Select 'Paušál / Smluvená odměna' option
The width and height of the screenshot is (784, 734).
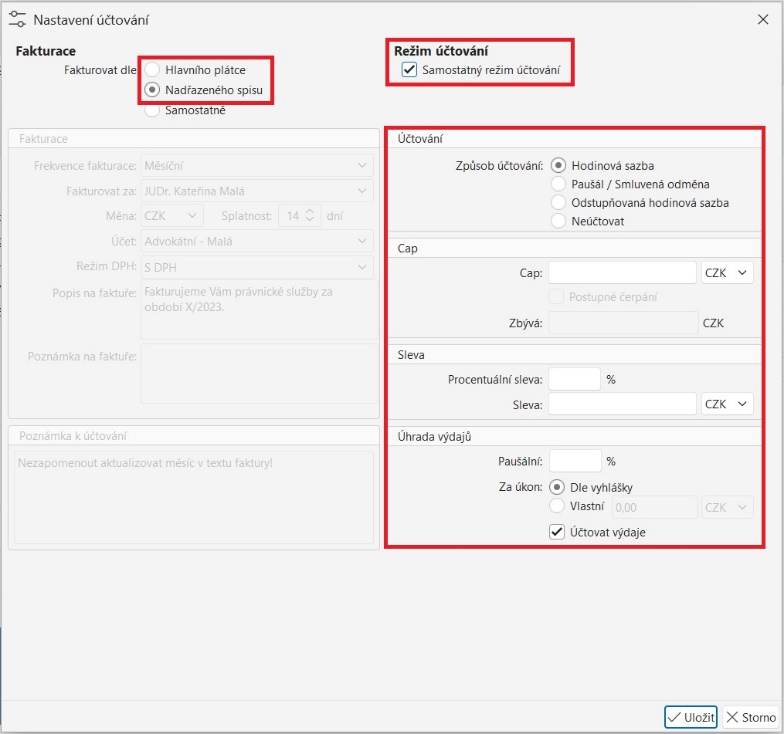[559, 184]
